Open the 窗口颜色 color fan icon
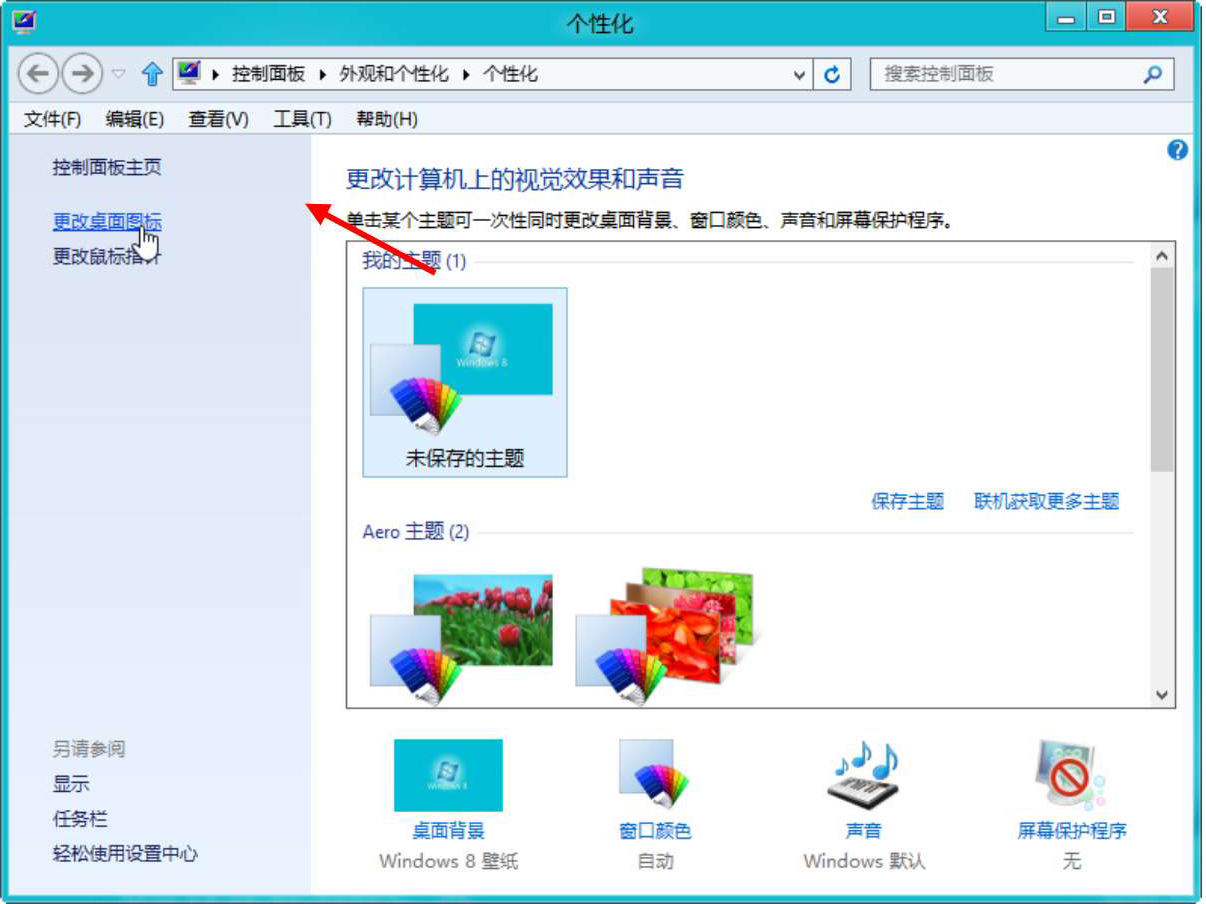This screenshot has height=904, width=1206. (656, 776)
